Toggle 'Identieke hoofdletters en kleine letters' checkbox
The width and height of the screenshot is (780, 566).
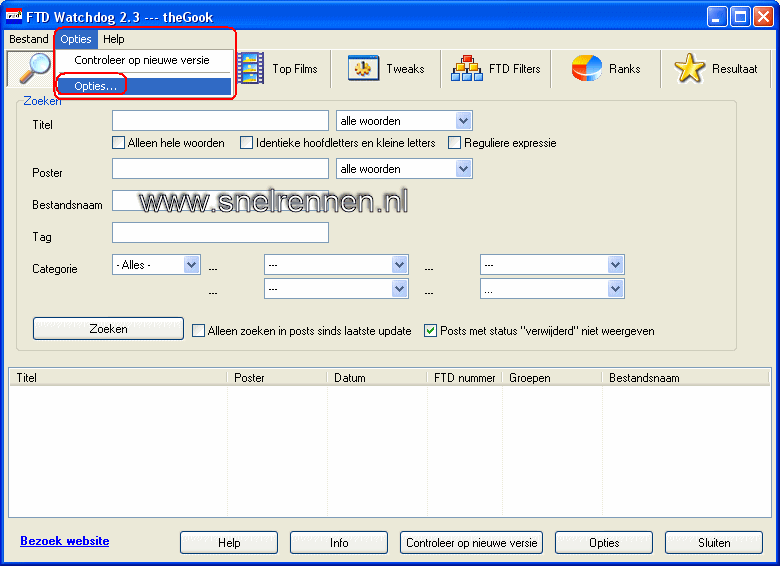(x=246, y=143)
